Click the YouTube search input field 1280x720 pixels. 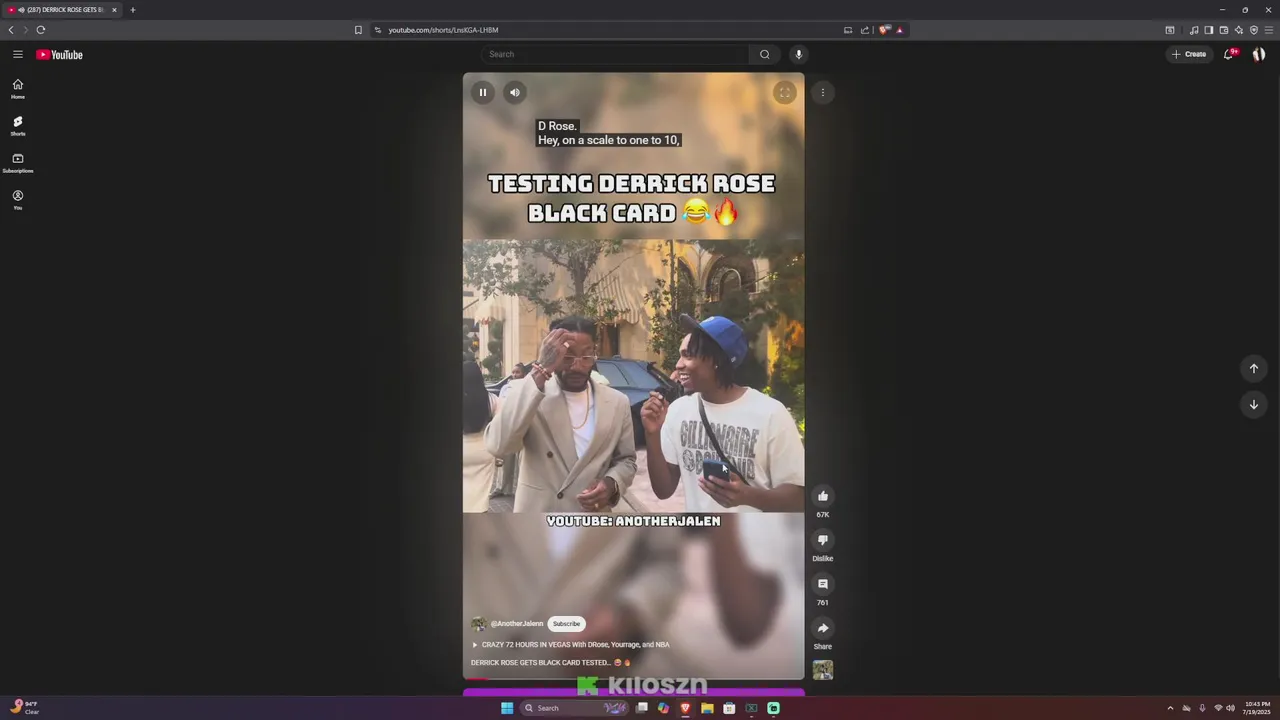615,54
